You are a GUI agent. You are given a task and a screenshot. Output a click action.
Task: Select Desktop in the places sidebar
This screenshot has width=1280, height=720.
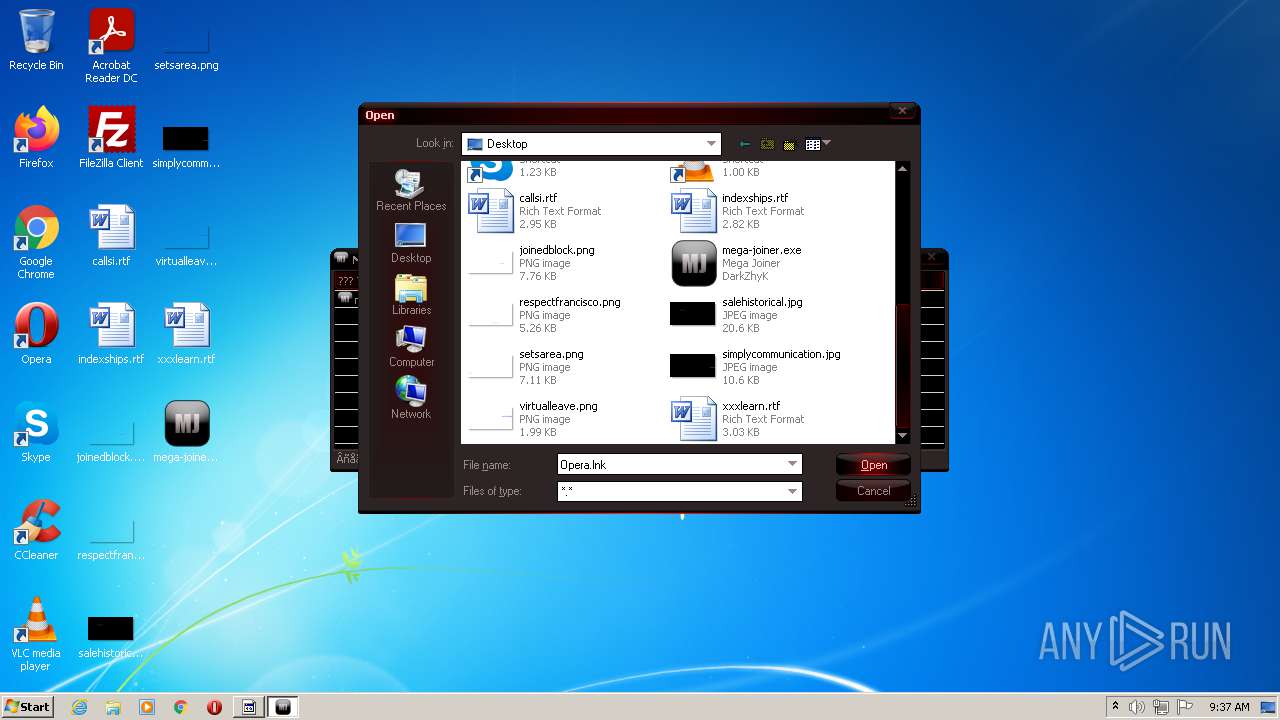tap(411, 243)
